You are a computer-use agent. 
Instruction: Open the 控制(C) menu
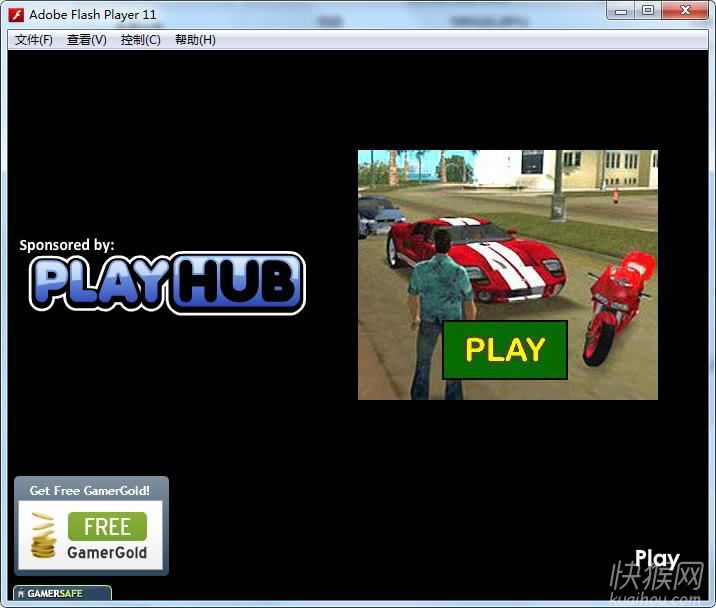coord(140,40)
